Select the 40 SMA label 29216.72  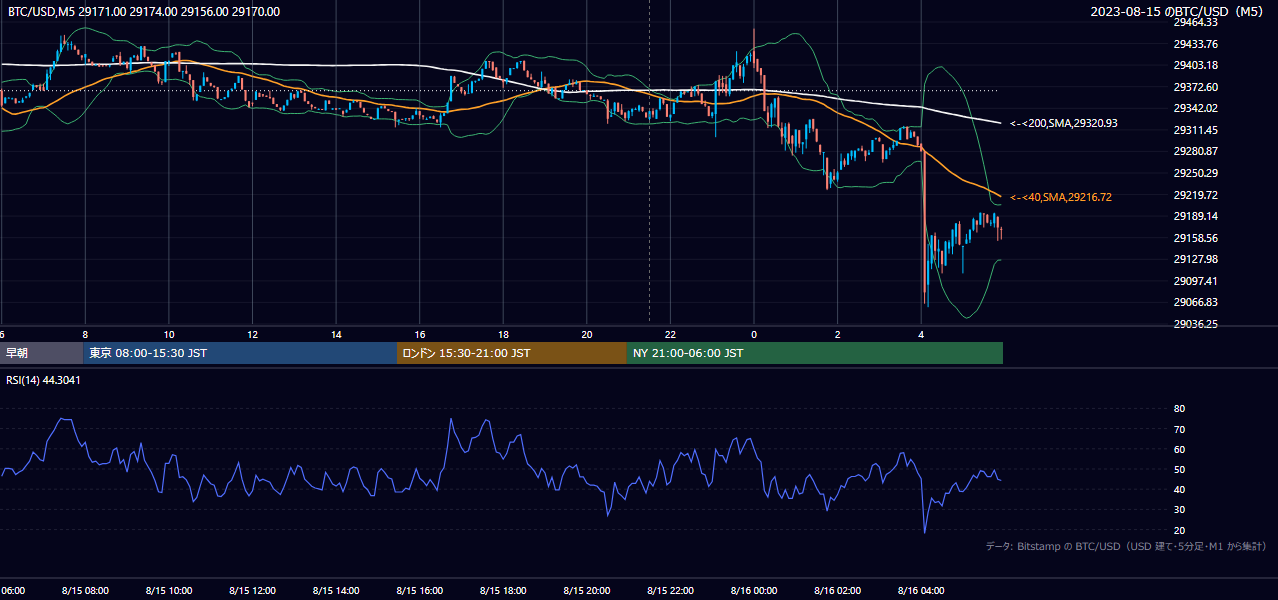pos(1061,198)
